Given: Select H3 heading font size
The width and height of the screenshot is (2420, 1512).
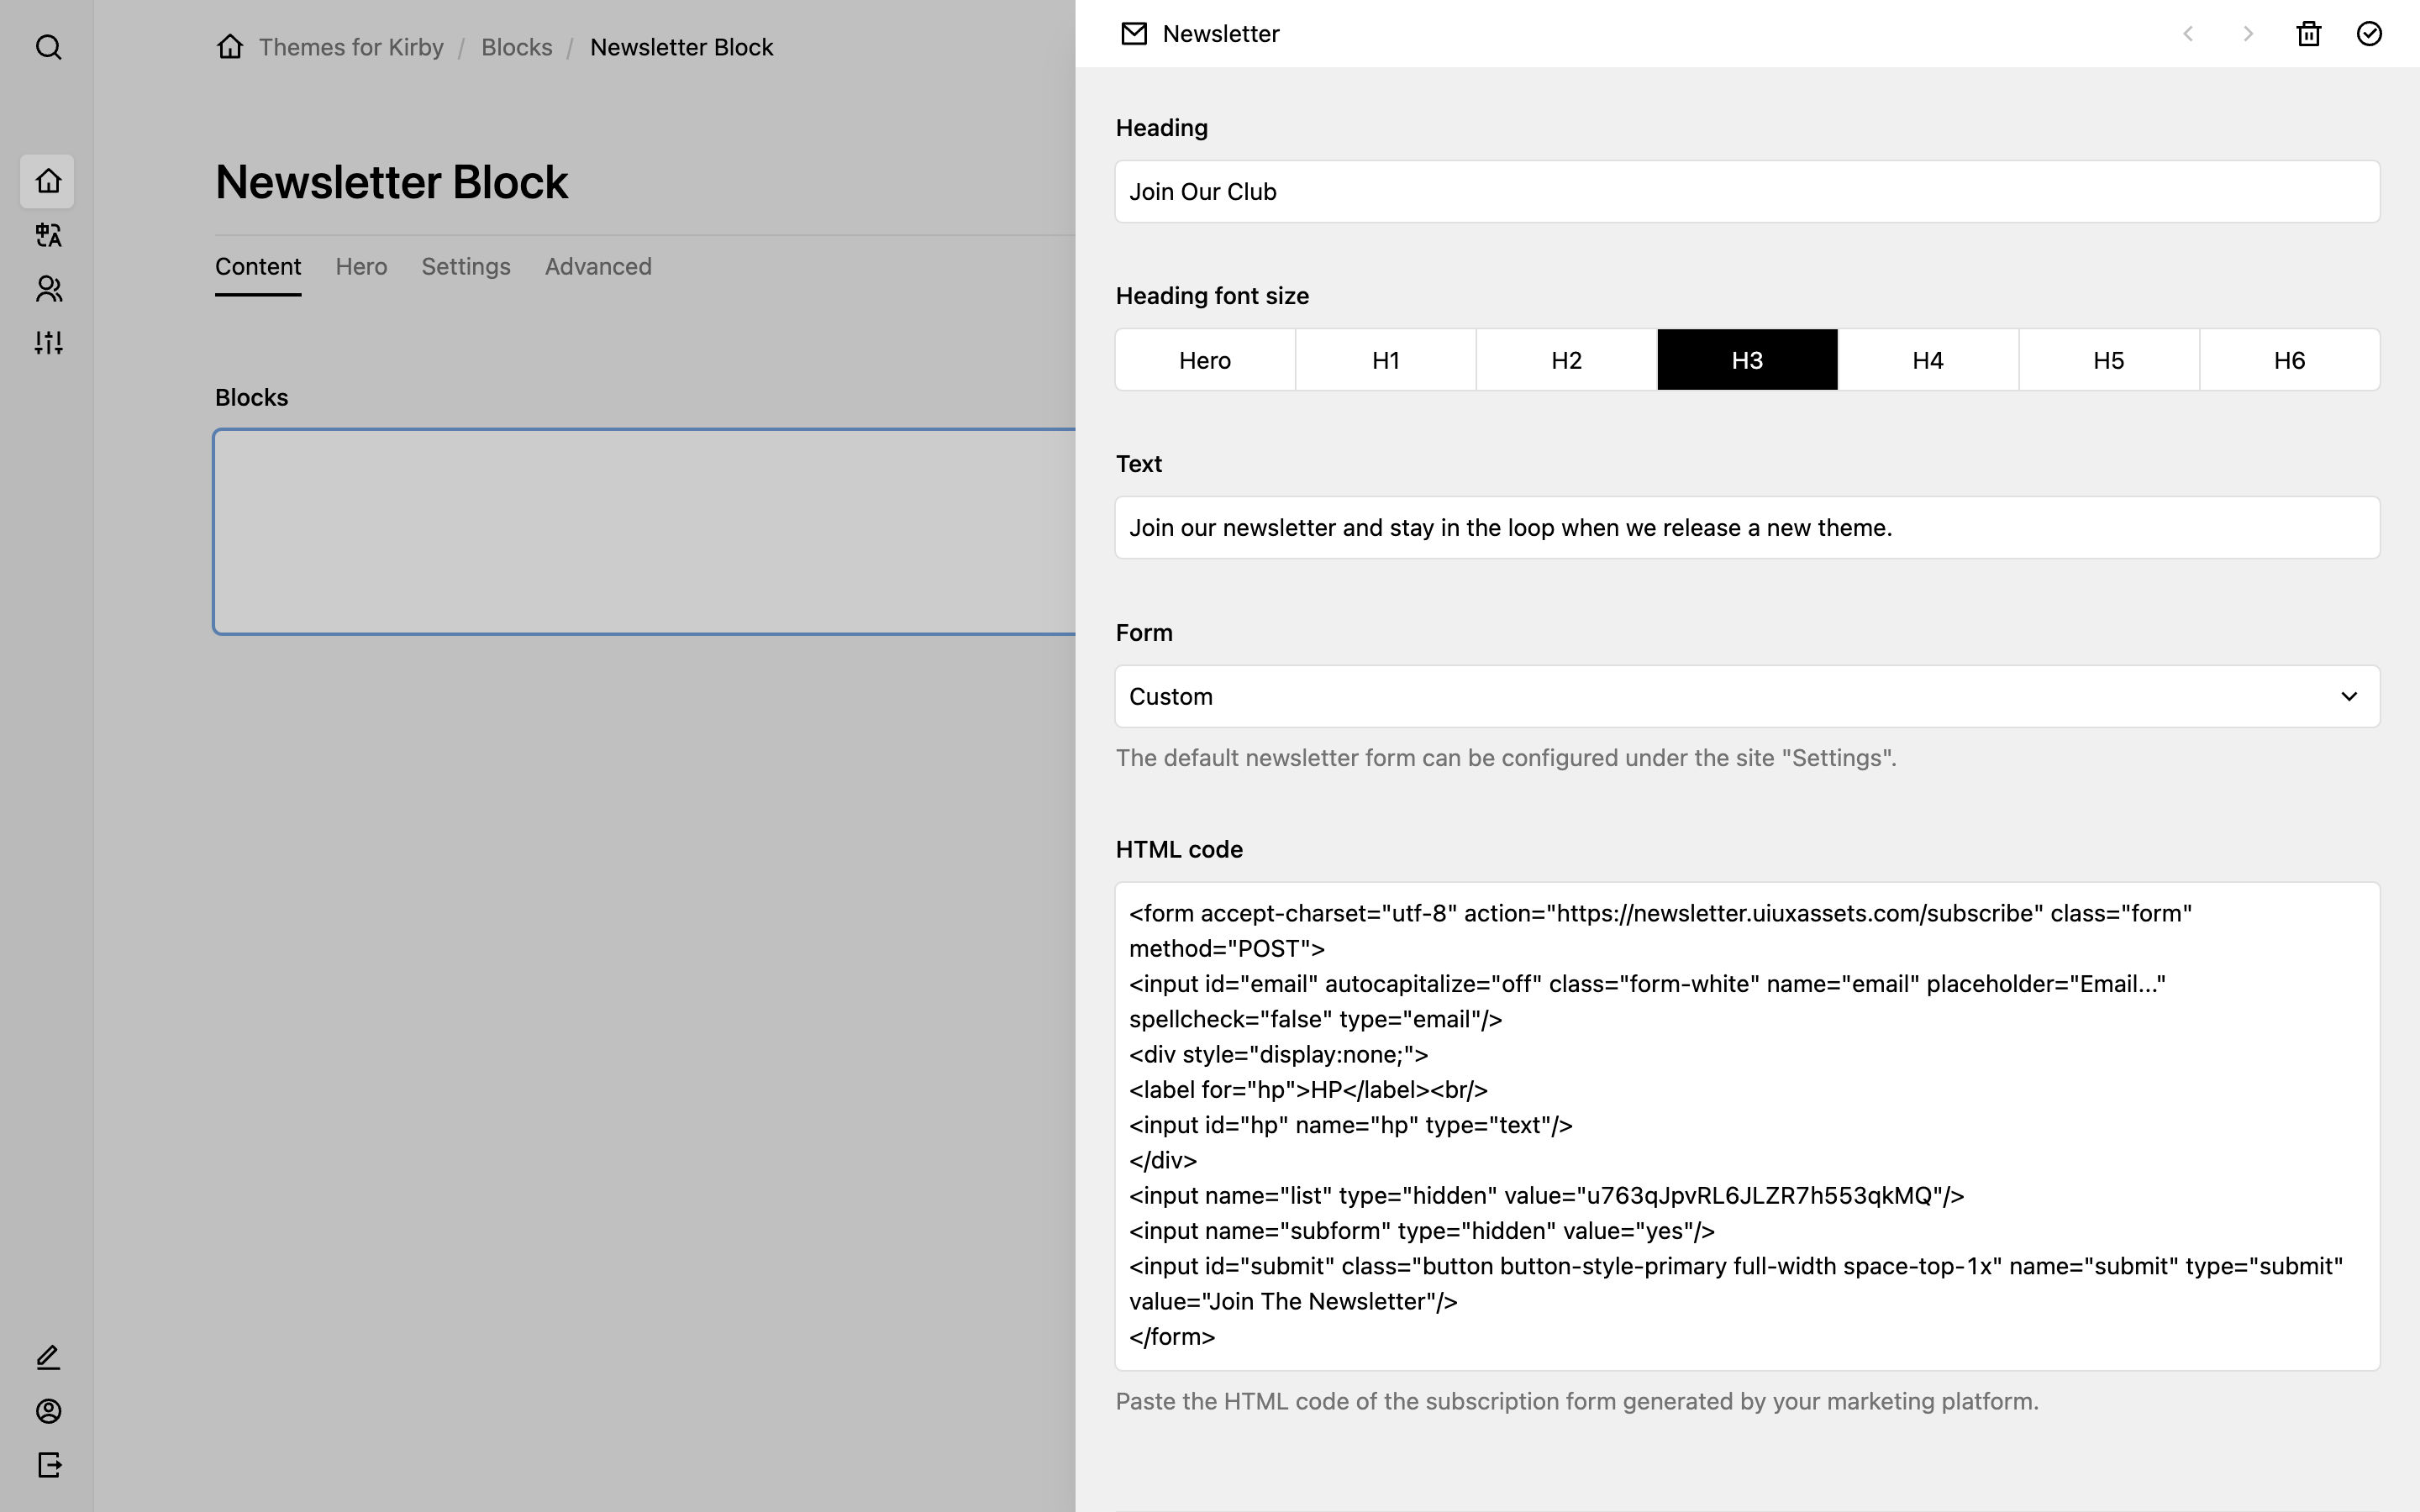Looking at the screenshot, I should click(x=1747, y=360).
